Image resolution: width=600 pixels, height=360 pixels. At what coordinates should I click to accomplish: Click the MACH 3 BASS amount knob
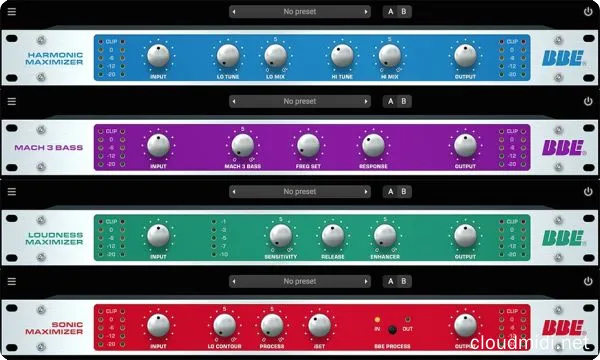[x=243, y=146]
